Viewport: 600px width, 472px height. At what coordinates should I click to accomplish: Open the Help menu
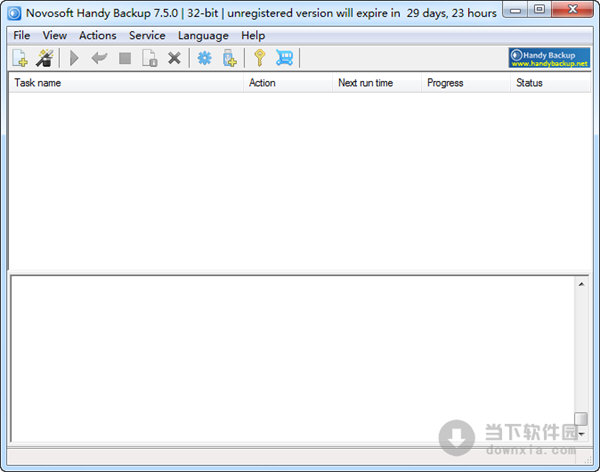(x=253, y=36)
